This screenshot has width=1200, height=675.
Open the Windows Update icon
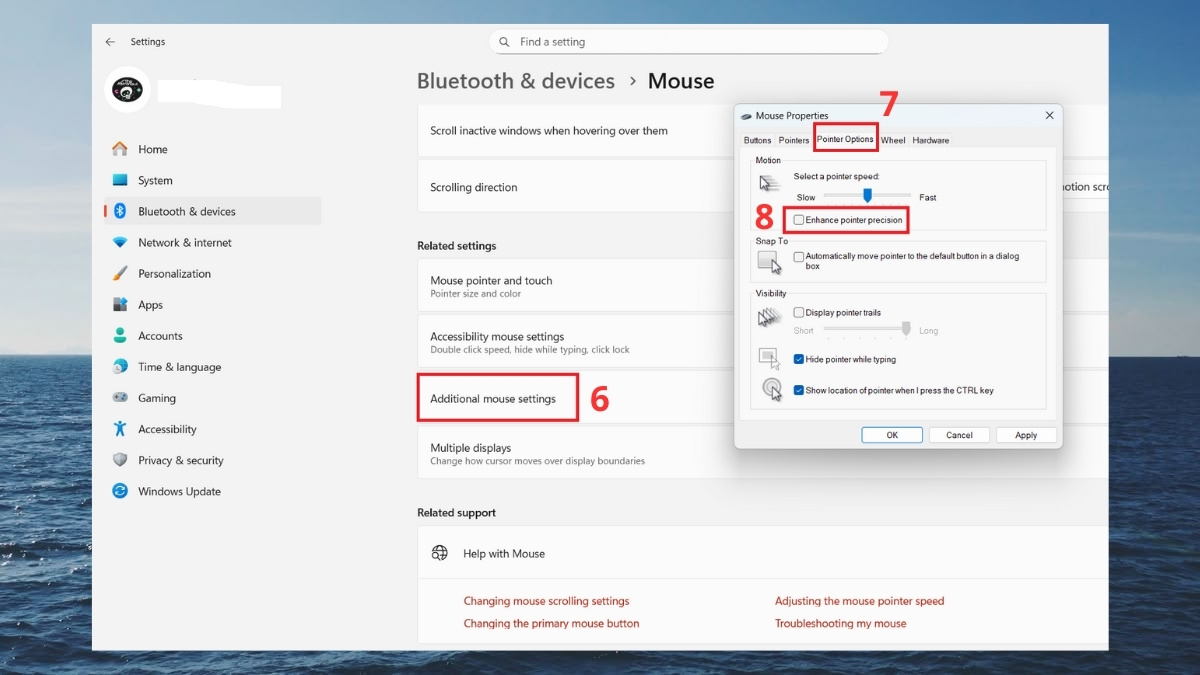tap(120, 491)
